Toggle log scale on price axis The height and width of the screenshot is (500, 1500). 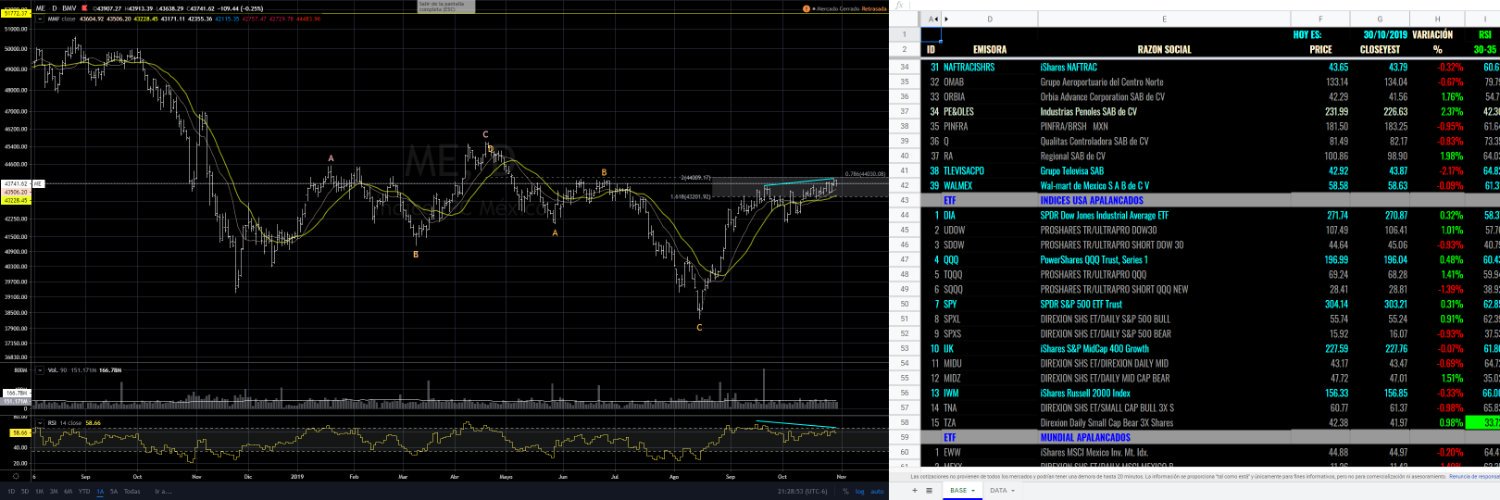[860, 491]
